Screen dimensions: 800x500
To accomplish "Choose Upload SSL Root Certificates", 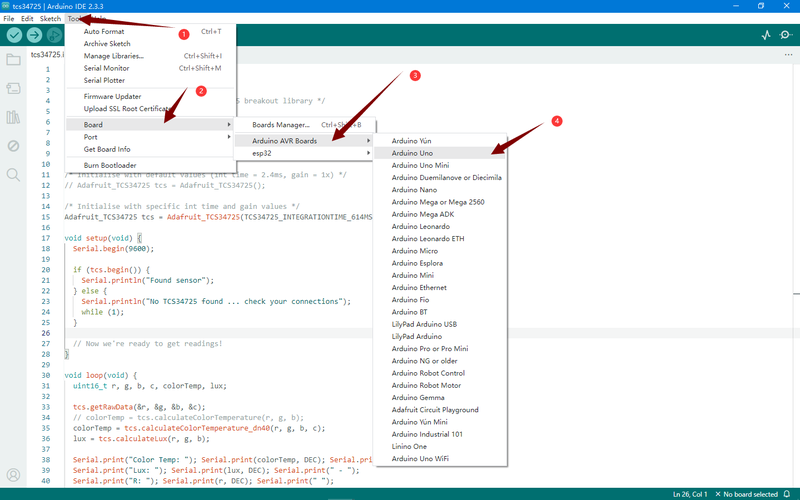I will [151, 109].
